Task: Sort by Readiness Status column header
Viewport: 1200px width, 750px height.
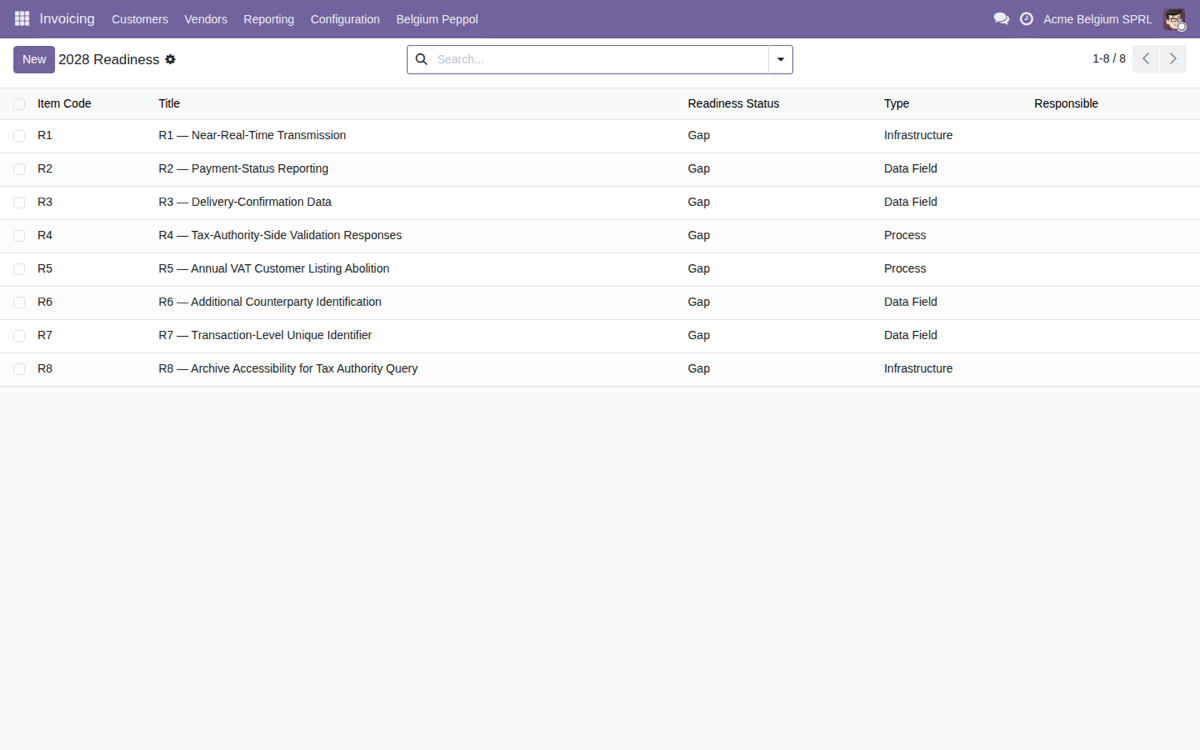Action: pos(733,104)
